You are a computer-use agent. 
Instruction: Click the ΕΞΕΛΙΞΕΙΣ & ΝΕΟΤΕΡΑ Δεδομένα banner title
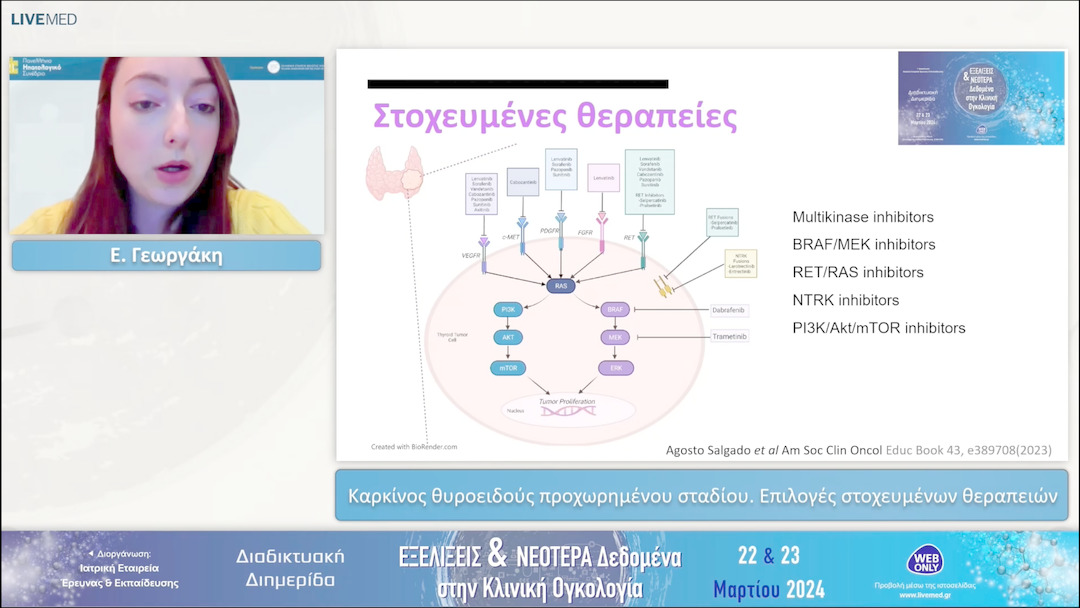540,570
